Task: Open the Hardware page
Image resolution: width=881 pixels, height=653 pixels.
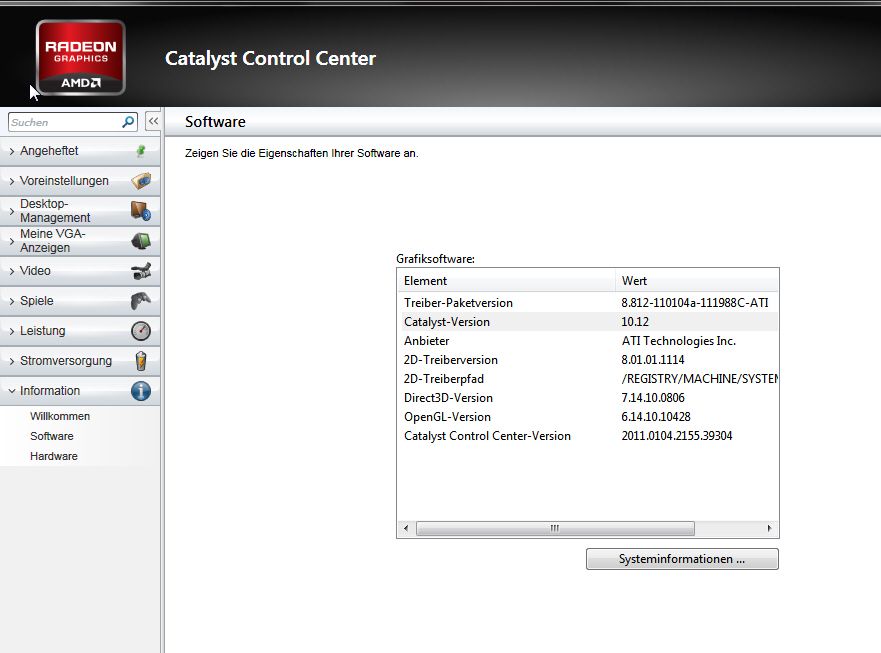Action: coord(54,456)
